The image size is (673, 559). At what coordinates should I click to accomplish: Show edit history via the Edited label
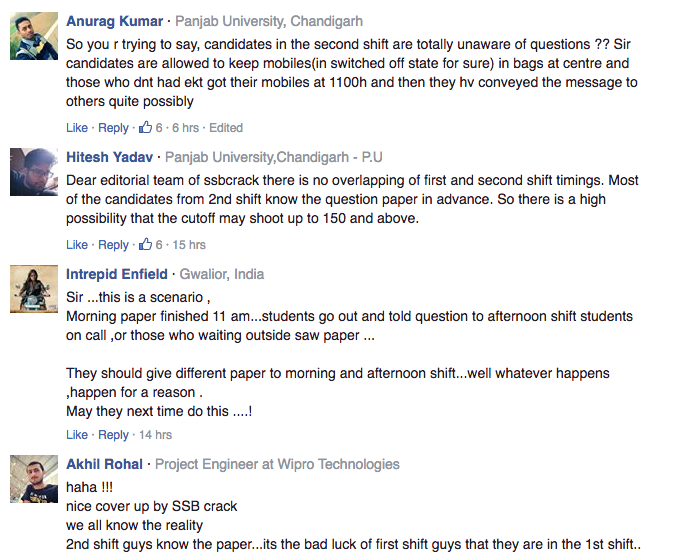point(226,128)
